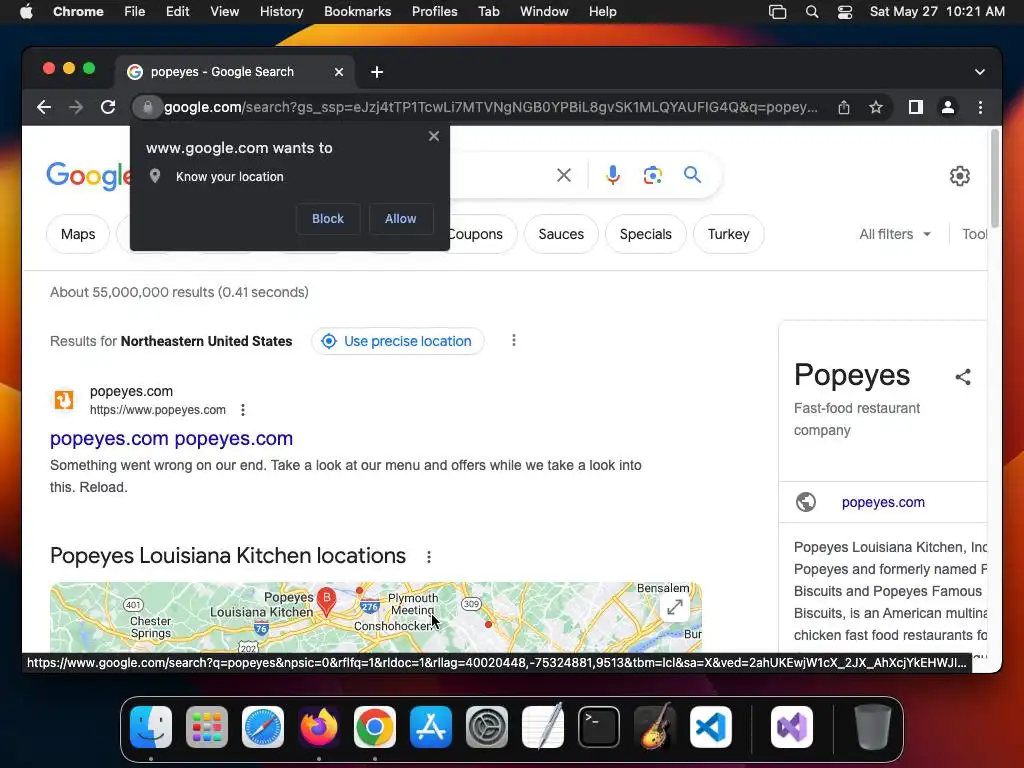
Task: Open more options next to Use precise location
Action: (514, 340)
